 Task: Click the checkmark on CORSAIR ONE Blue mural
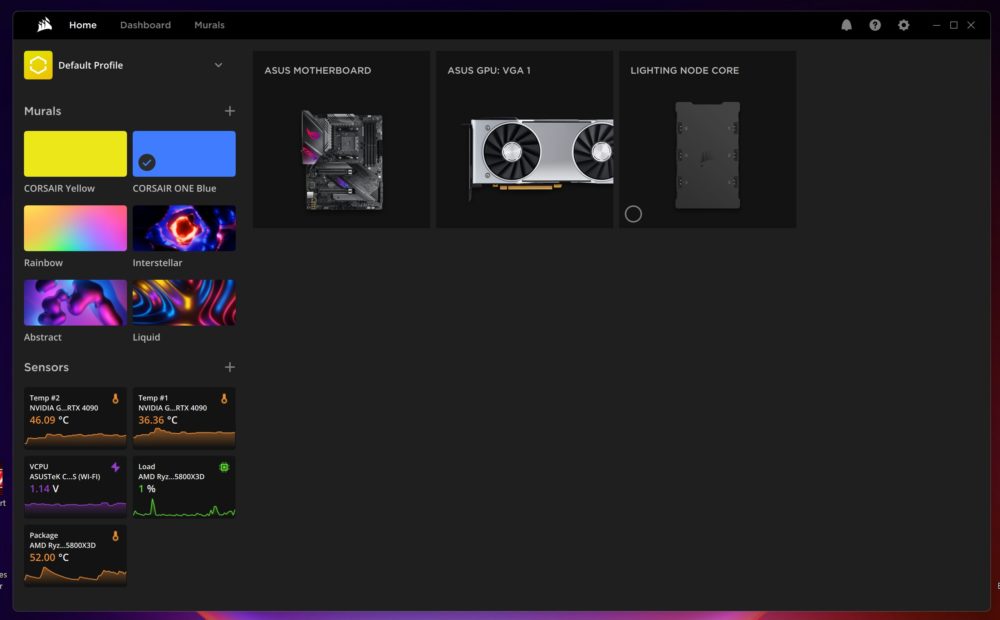(x=147, y=163)
